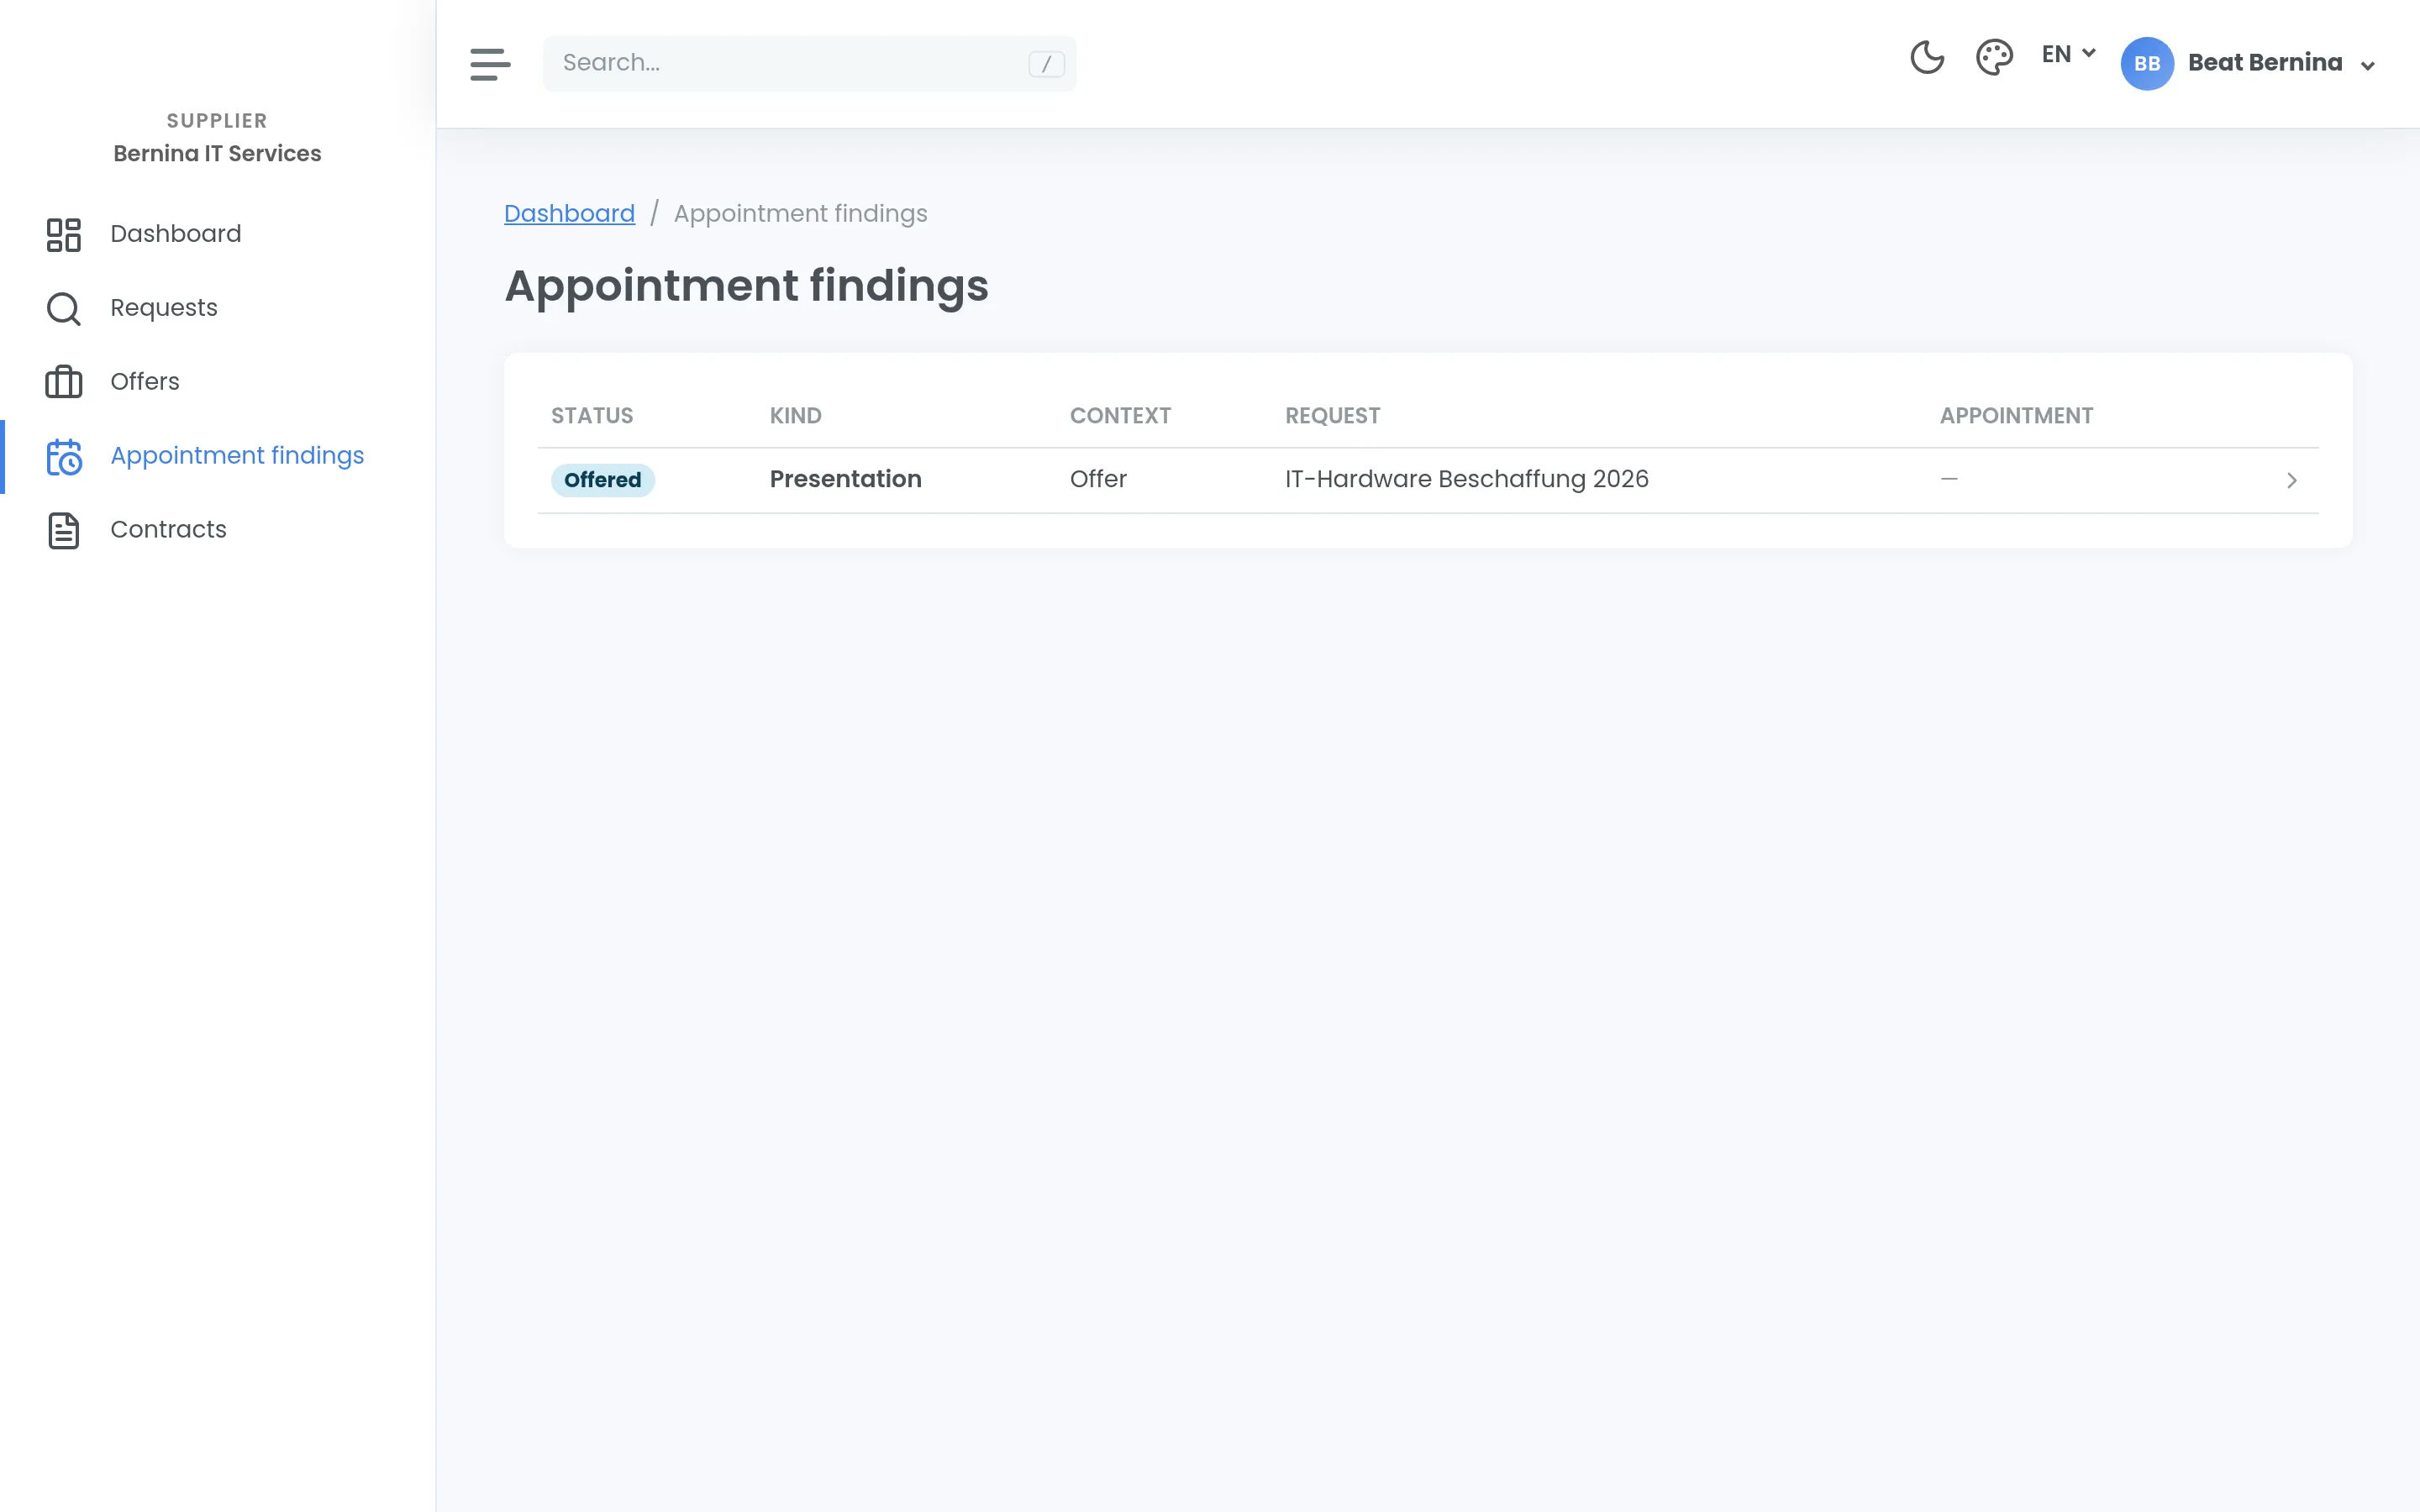Open the row chevron for IT-Hardware Beschaffung

click(x=2292, y=481)
